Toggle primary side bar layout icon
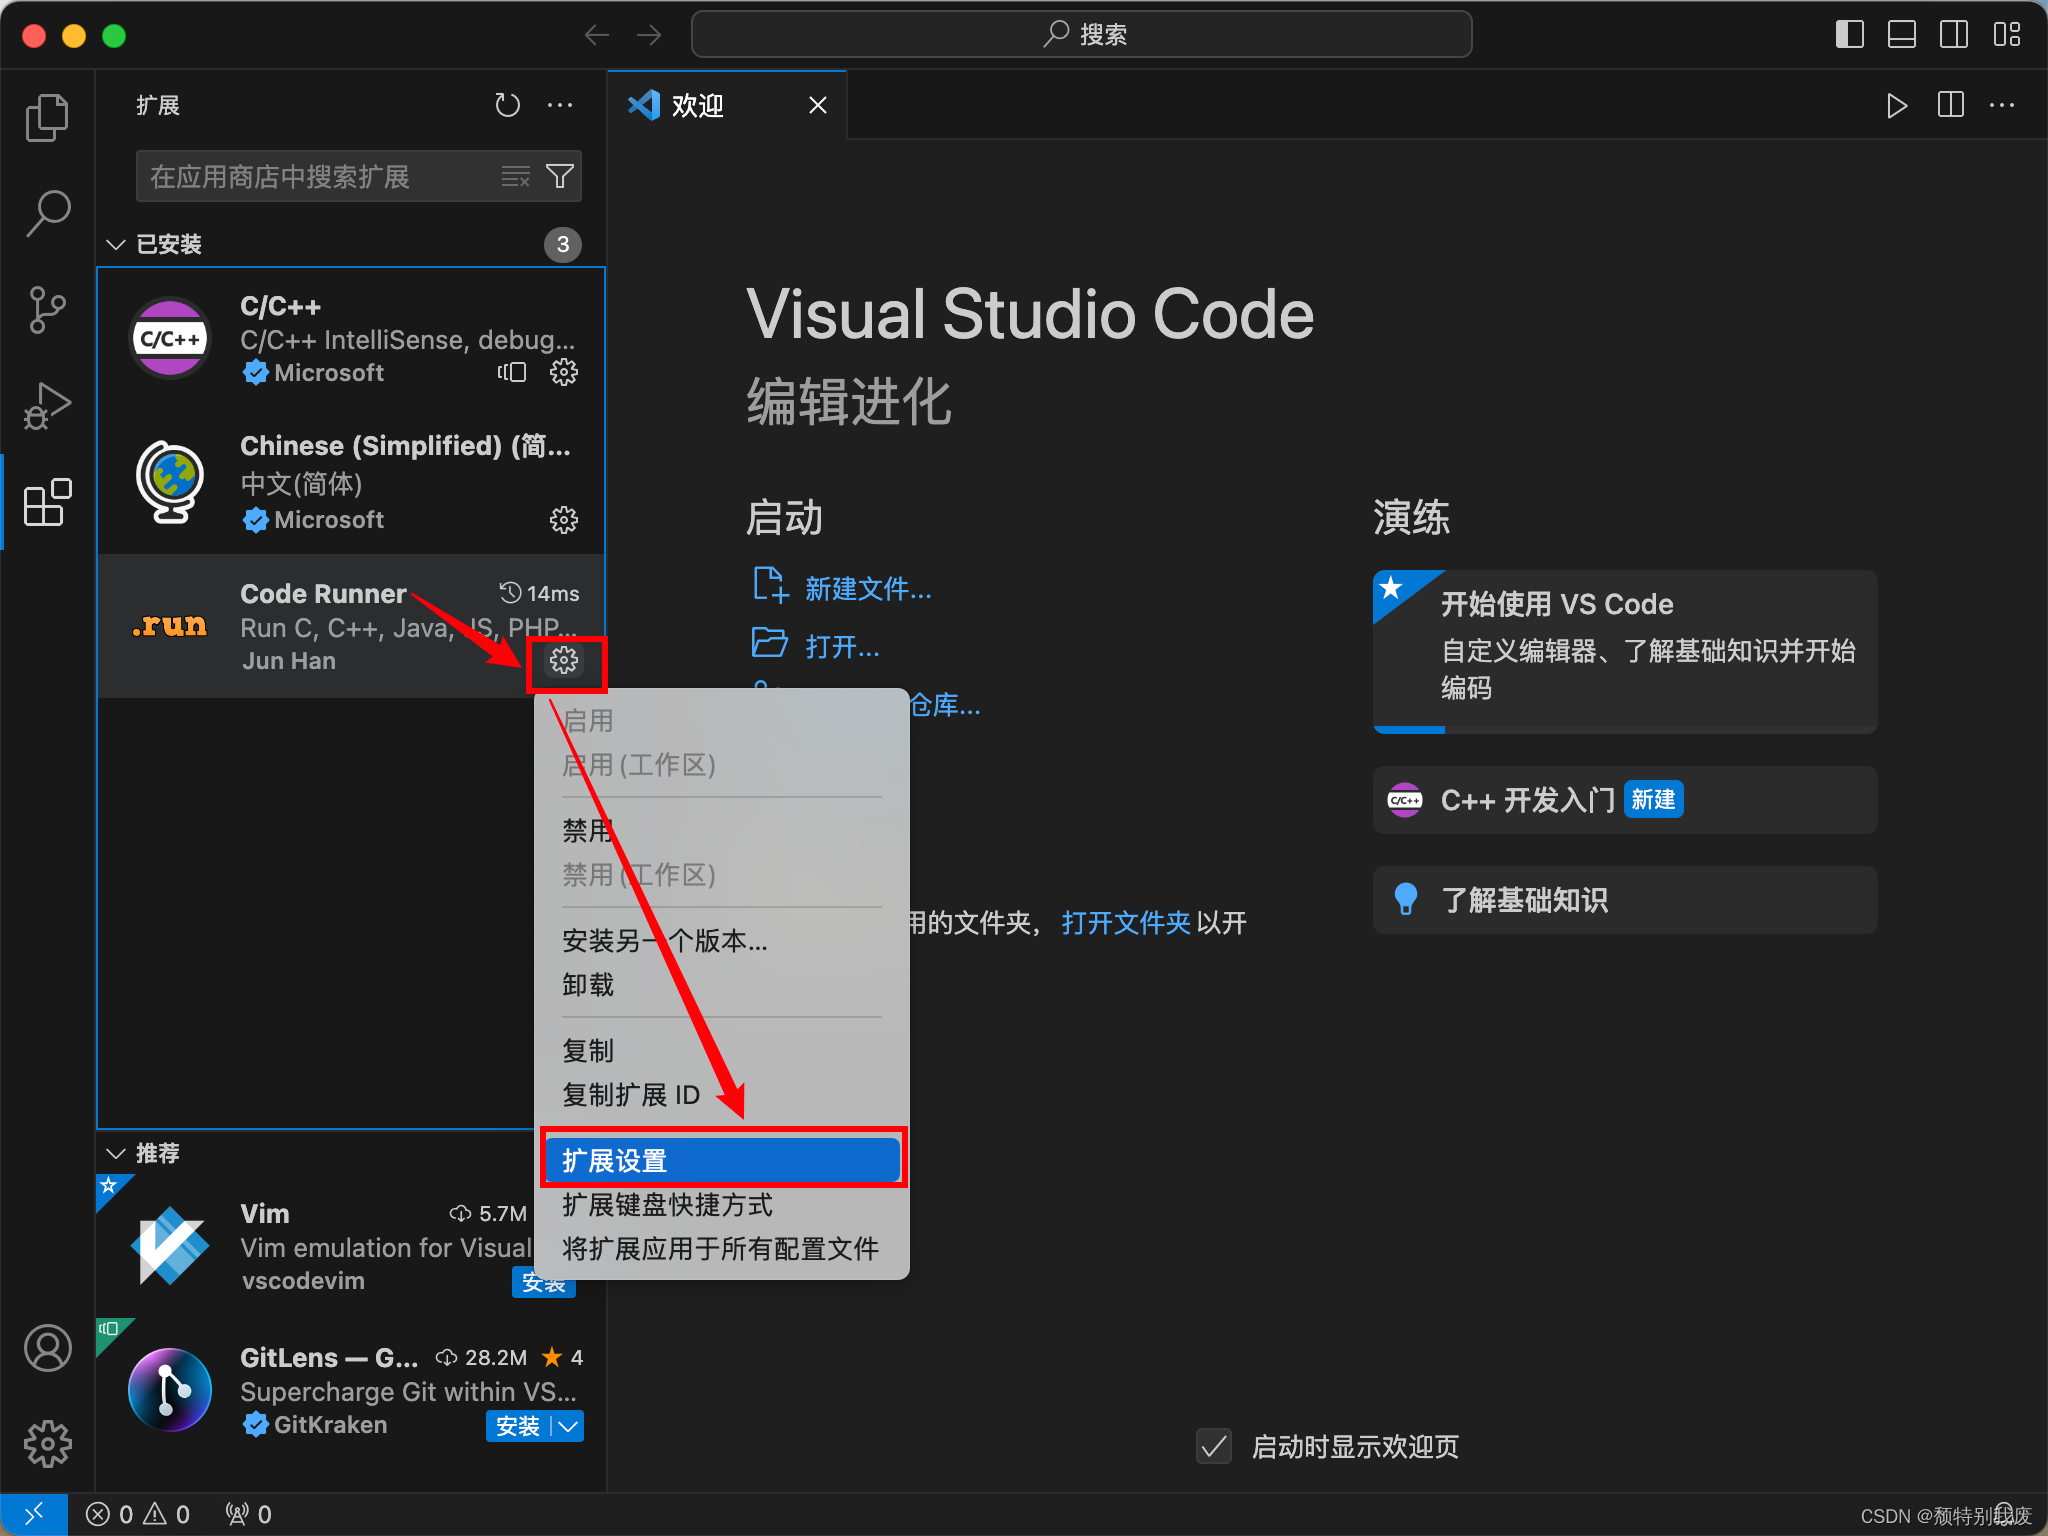The height and width of the screenshot is (1536, 2048). click(x=1850, y=34)
